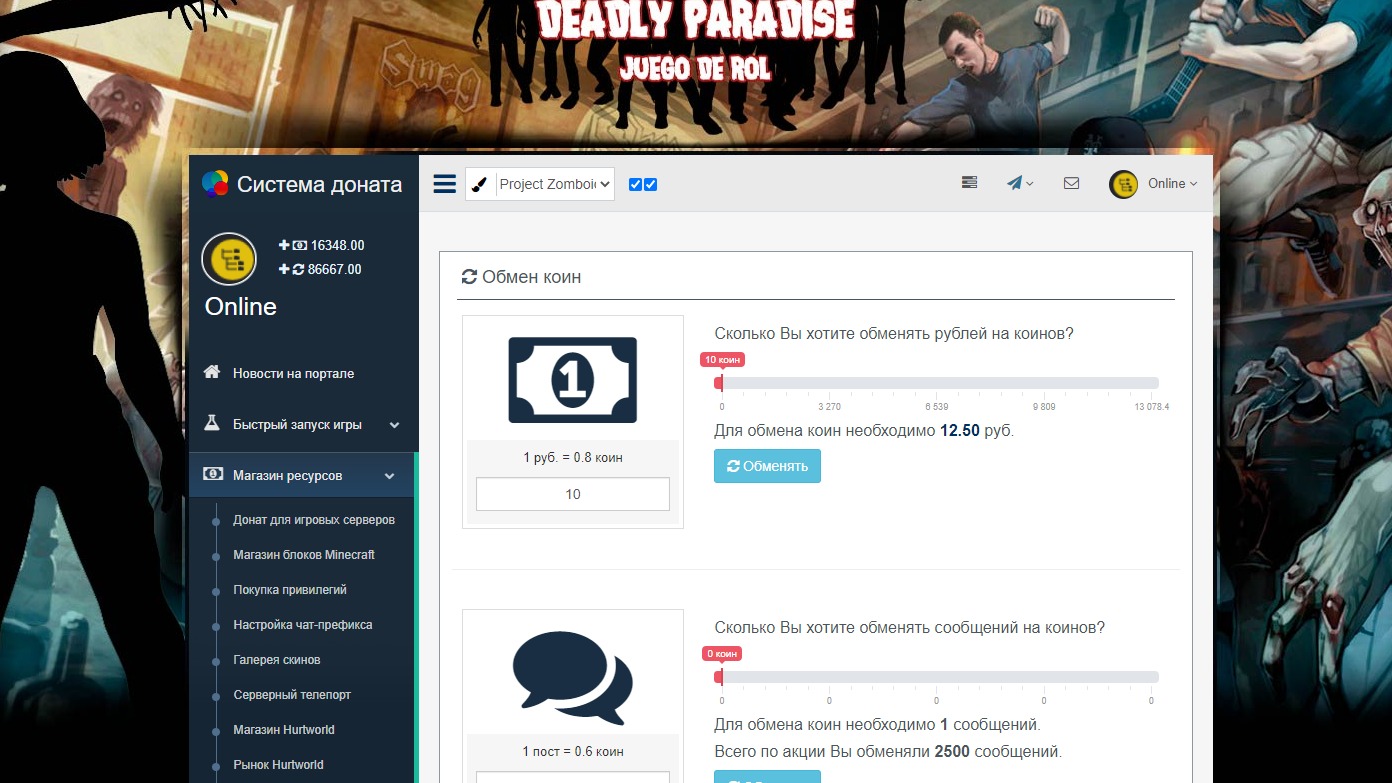Open Донат для игровых серверов menu item
Screen dimensions: 1392x783
[x=313, y=520]
